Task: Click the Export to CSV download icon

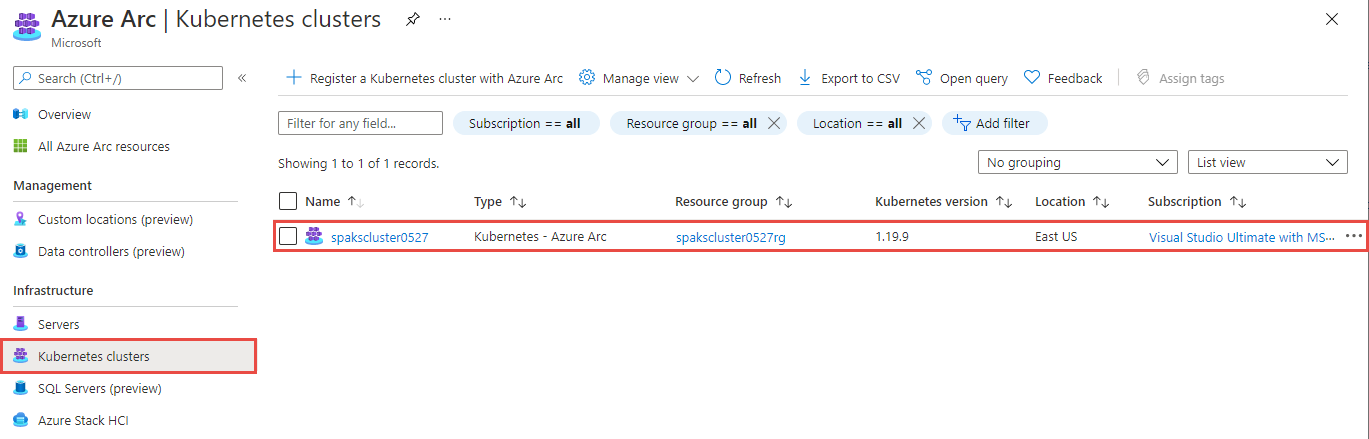Action: click(x=805, y=78)
